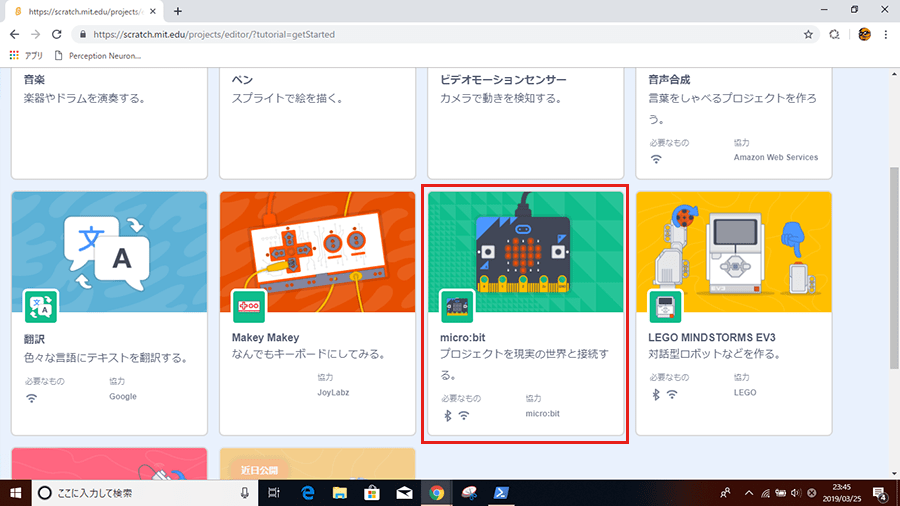The image size is (900, 506).
Task: Click the Wi-Fi icon on Translate card
Action: (x=32, y=398)
